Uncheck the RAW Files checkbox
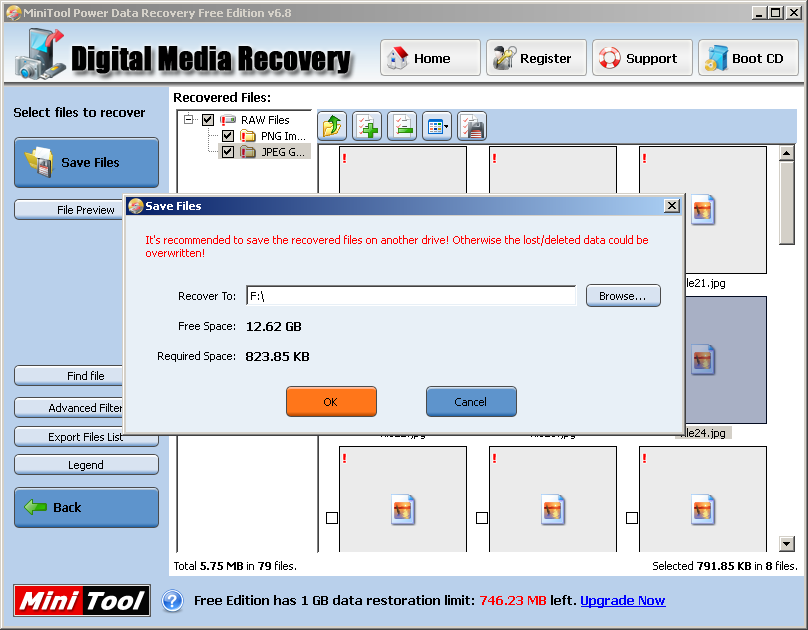 208,120
